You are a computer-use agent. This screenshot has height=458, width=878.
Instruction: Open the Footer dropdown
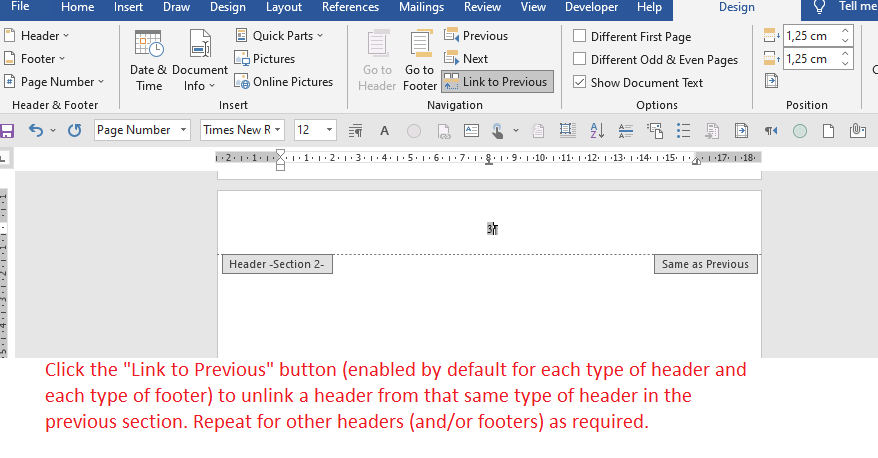tap(35, 58)
